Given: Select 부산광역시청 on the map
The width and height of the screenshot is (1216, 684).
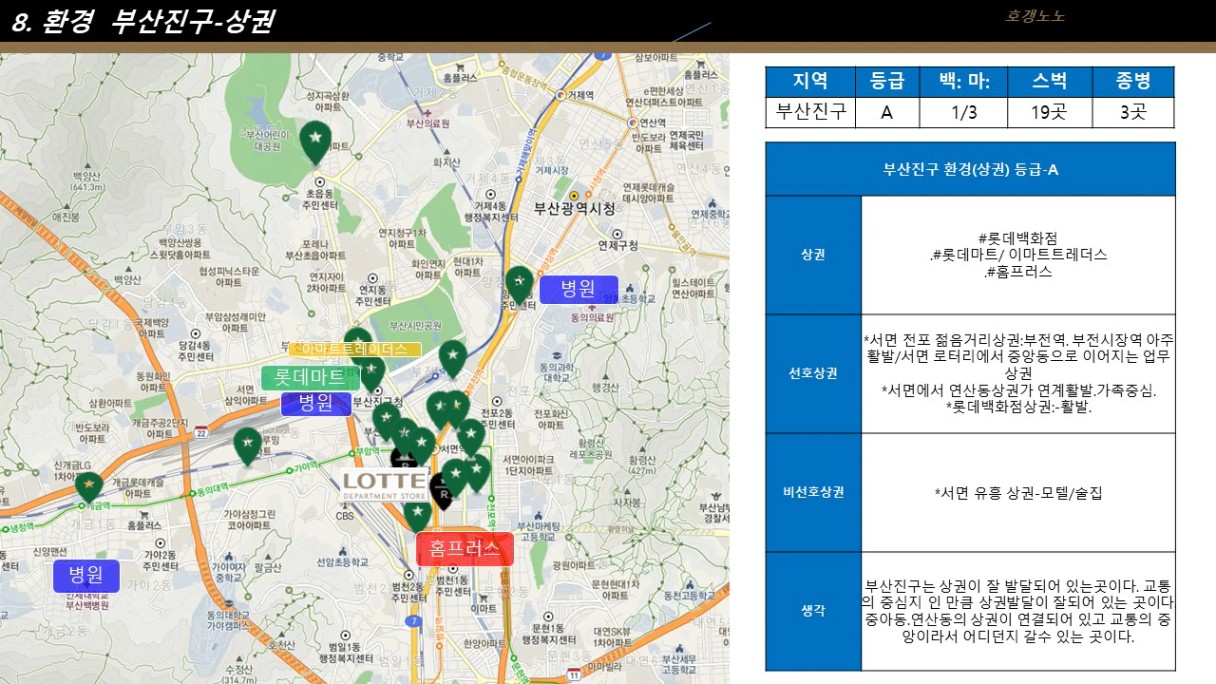Looking at the screenshot, I should click(x=574, y=209).
